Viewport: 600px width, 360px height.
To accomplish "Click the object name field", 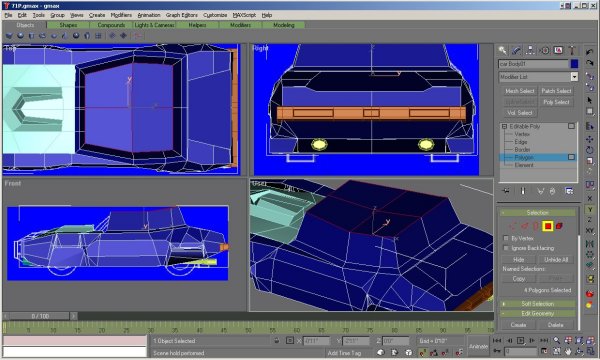I will click(x=533, y=64).
